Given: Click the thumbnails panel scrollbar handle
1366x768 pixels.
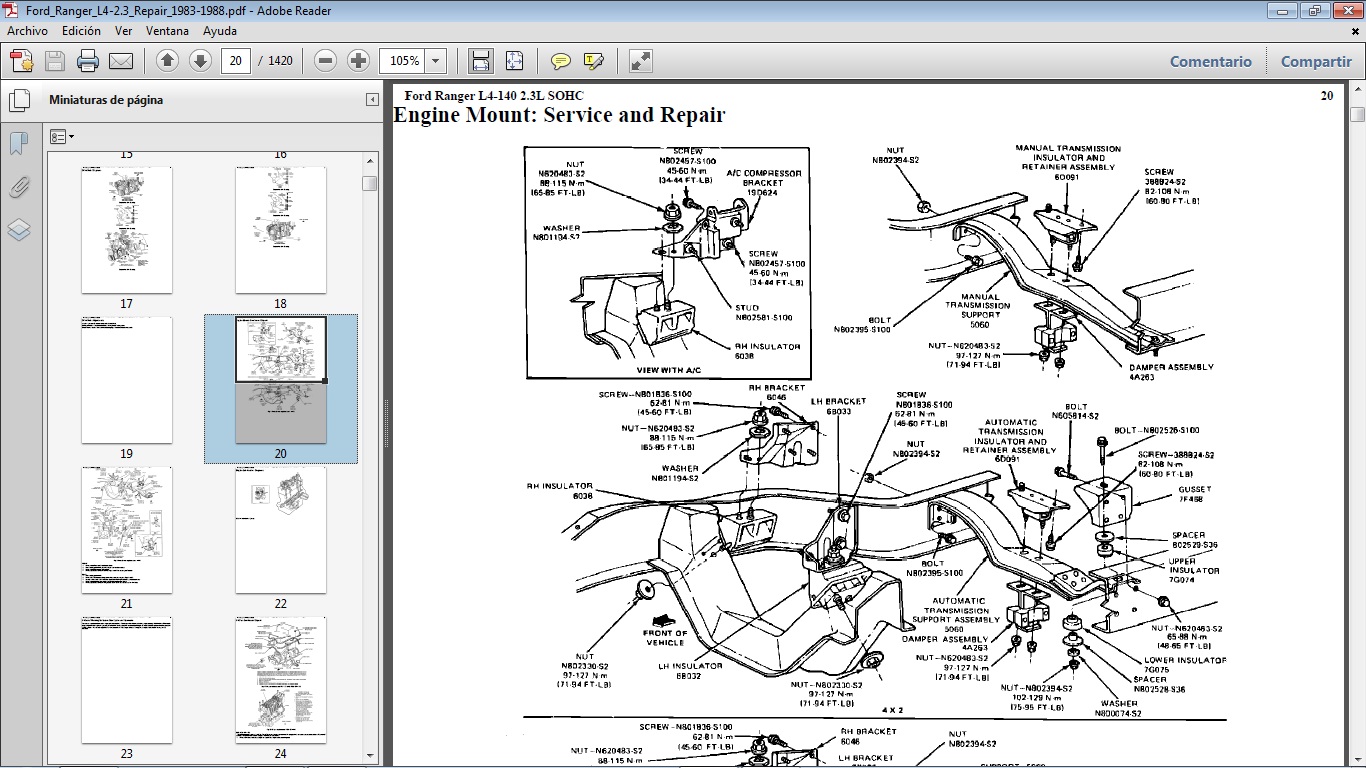Looking at the screenshot, I should tap(370, 183).
